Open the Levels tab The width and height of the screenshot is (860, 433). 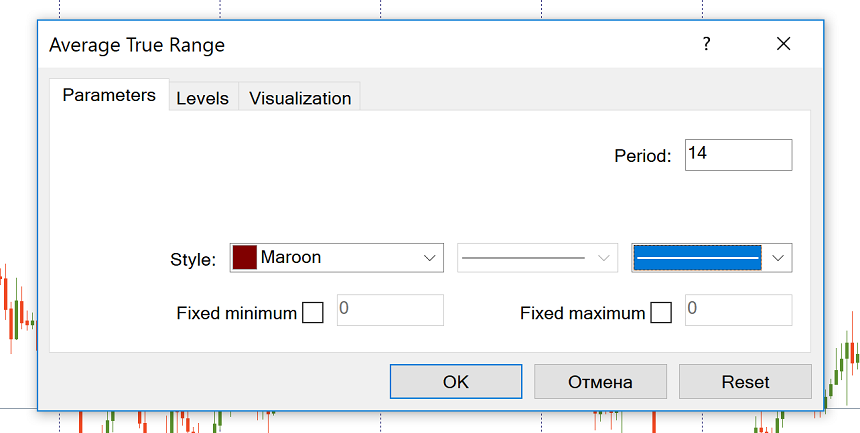click(x=202, y=98)
